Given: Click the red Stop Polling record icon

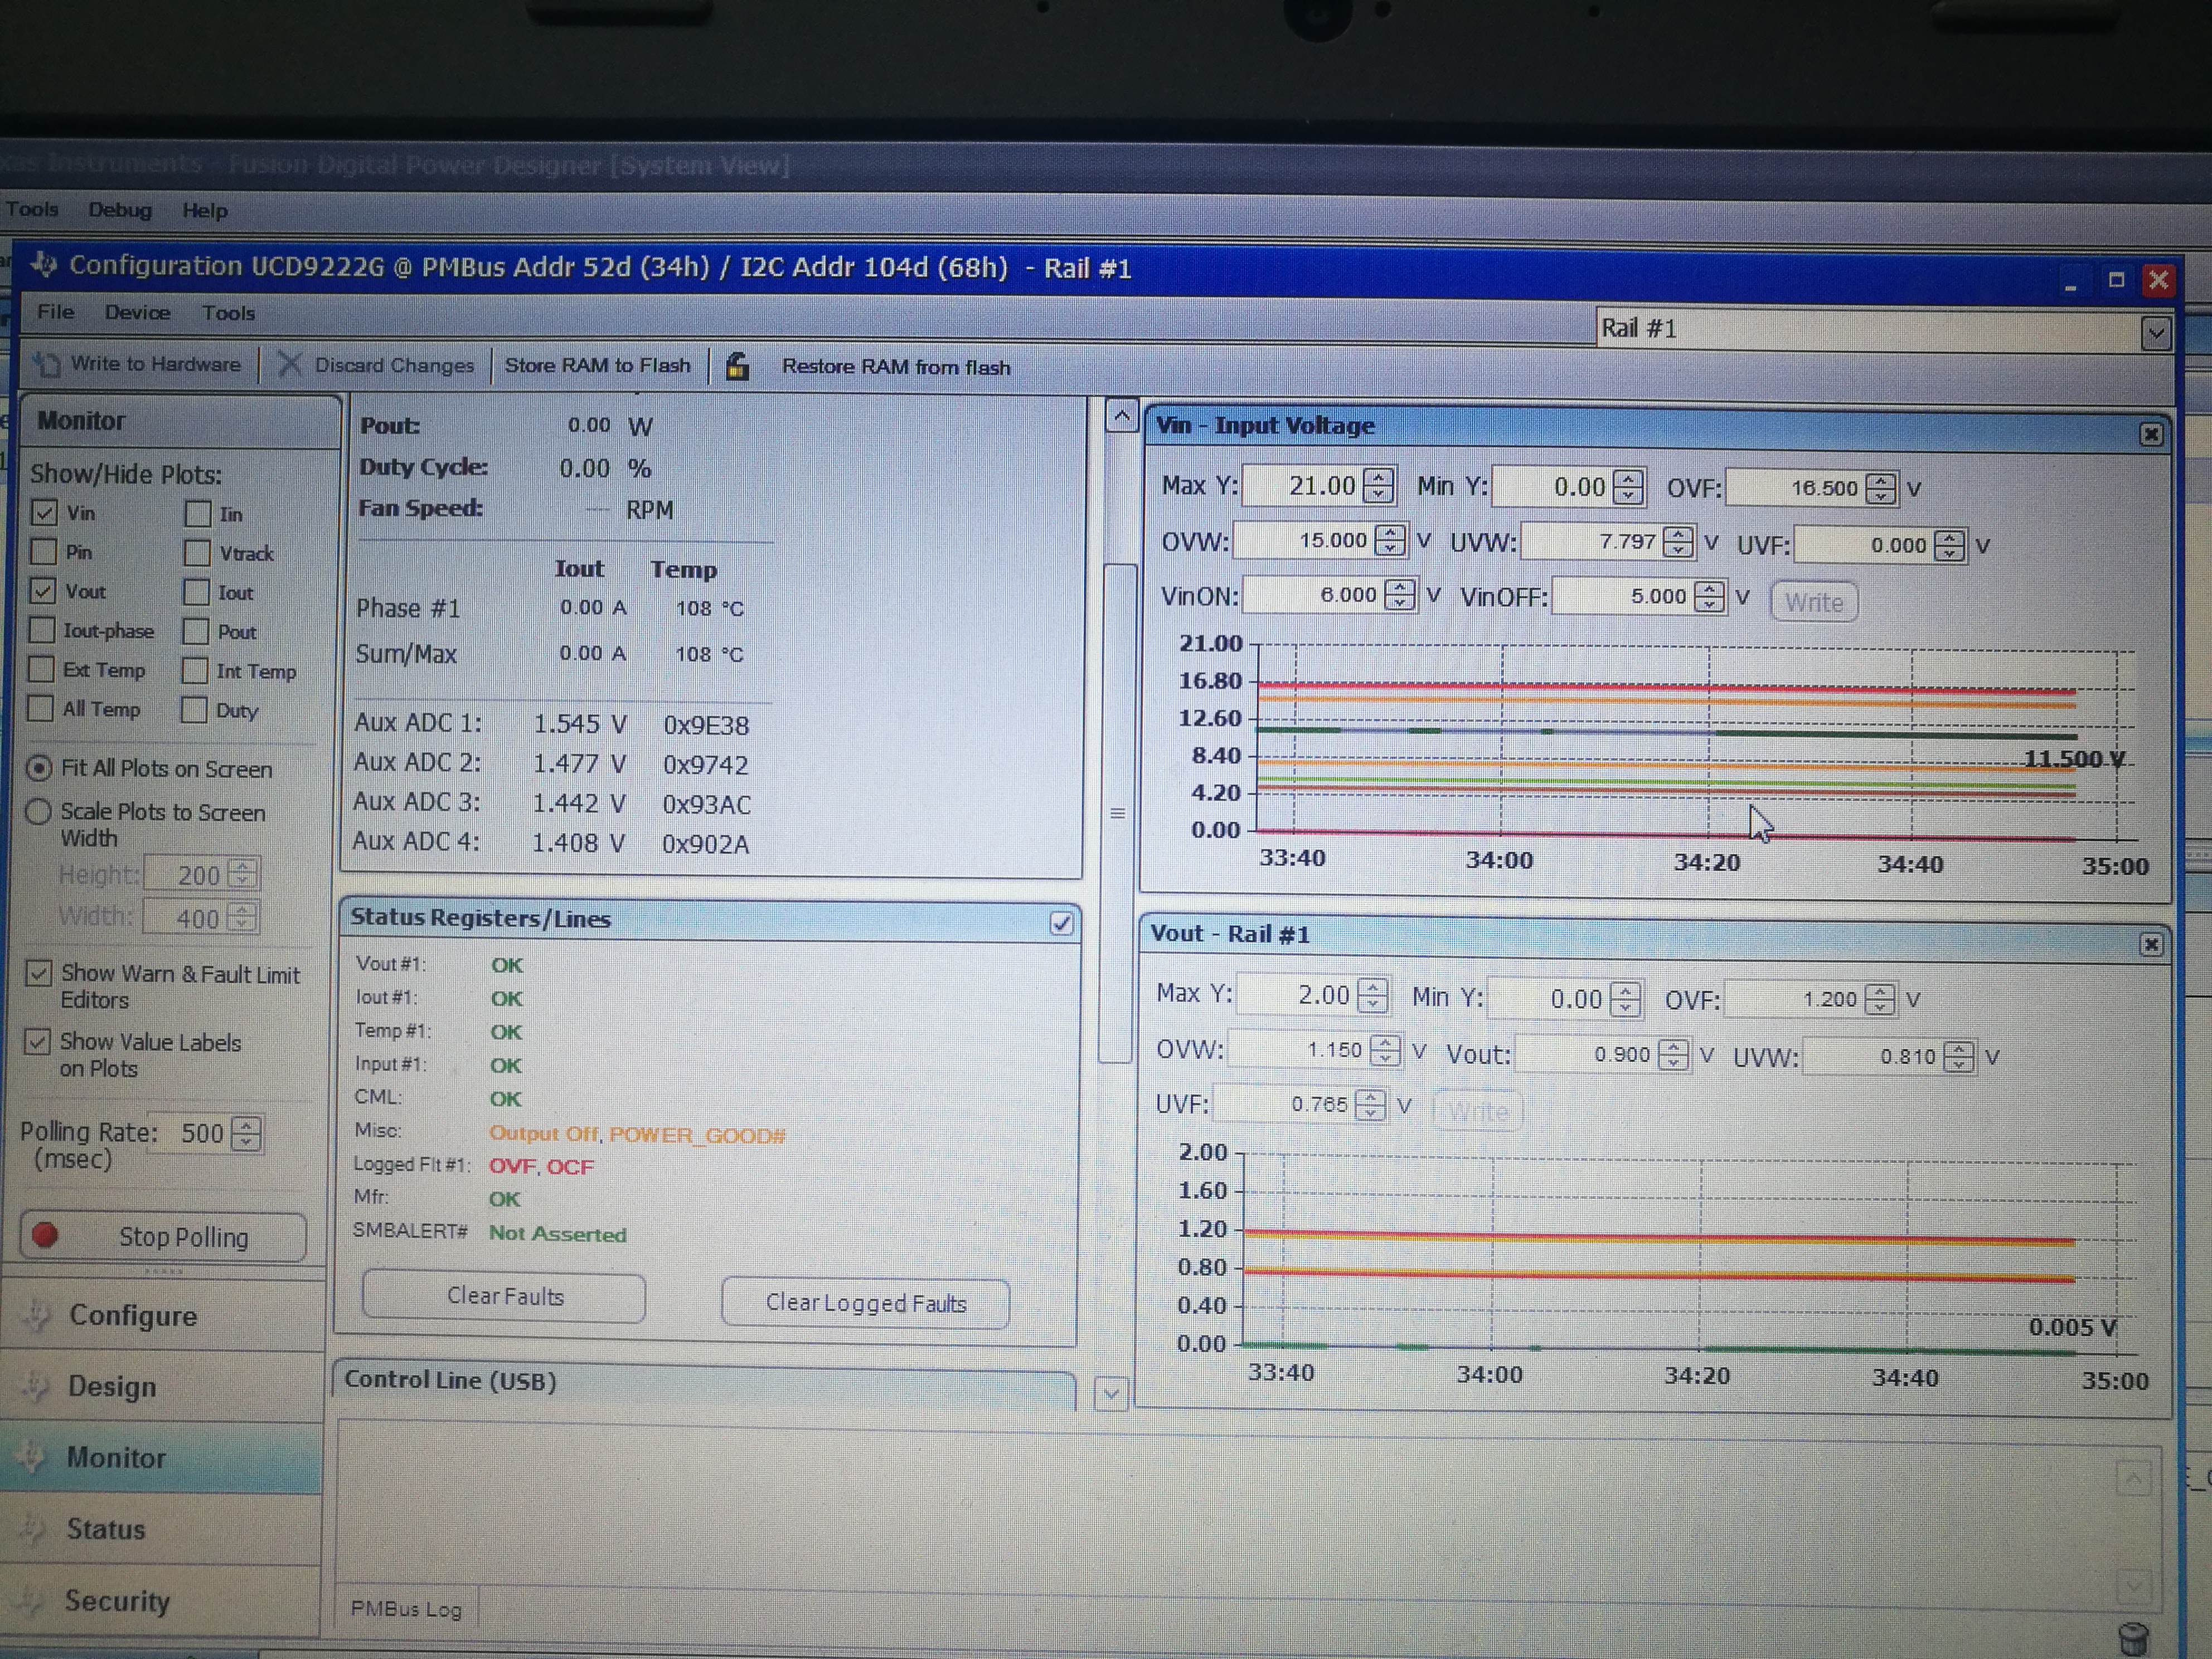Looking at the screenshot, I should (x=45, y=1235).
